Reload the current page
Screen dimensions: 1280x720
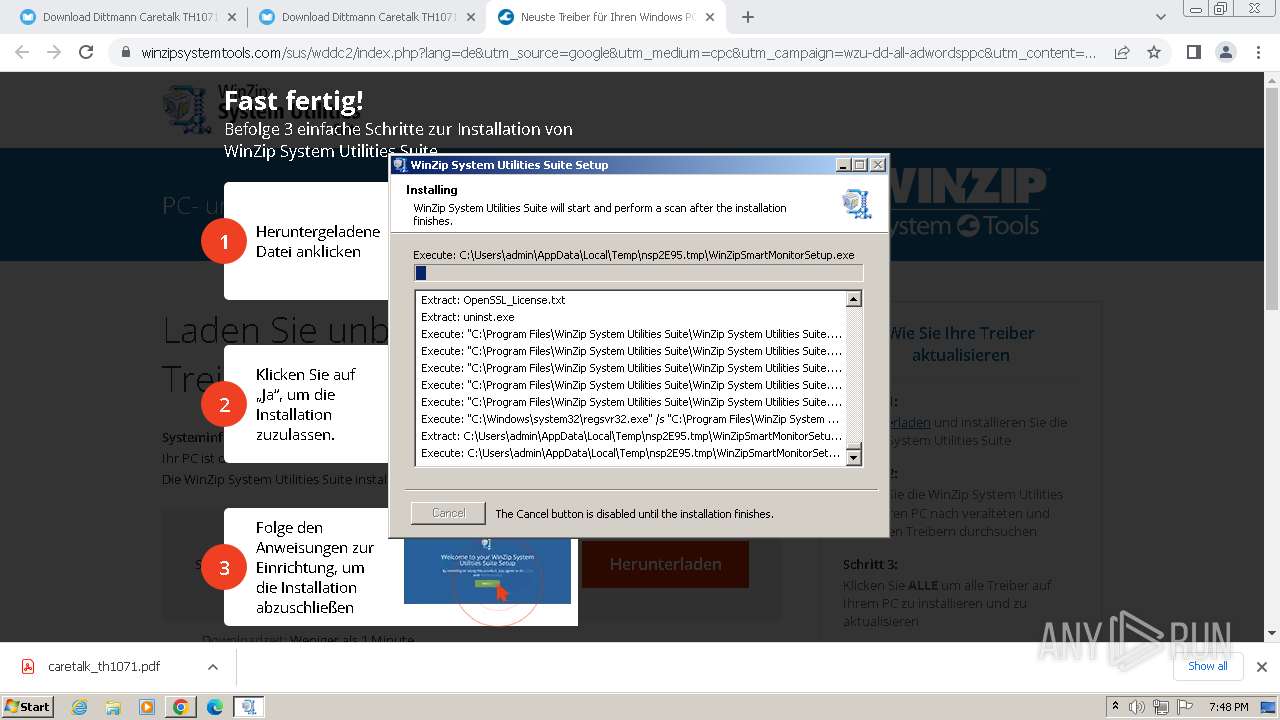coord(86,52)
